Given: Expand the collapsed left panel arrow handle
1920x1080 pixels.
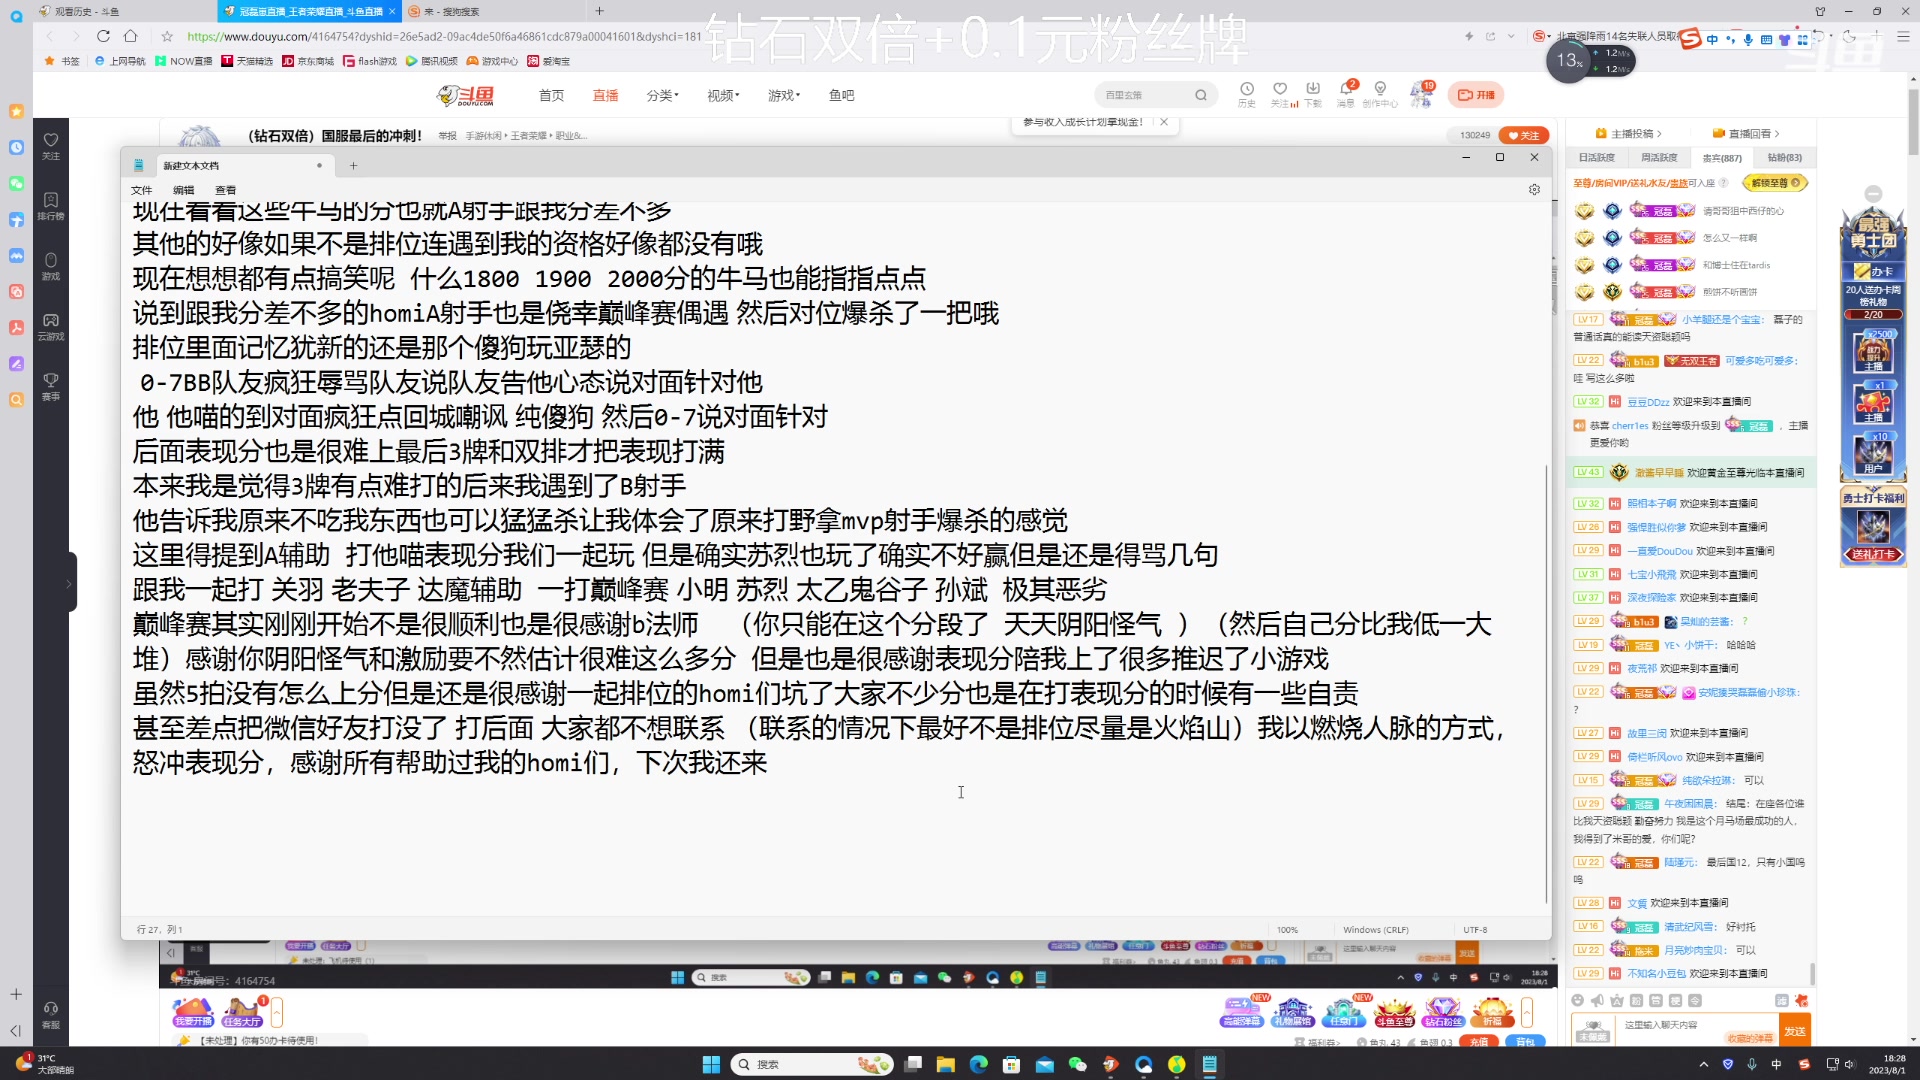Looking at the screenshot, I should (69, 582).
